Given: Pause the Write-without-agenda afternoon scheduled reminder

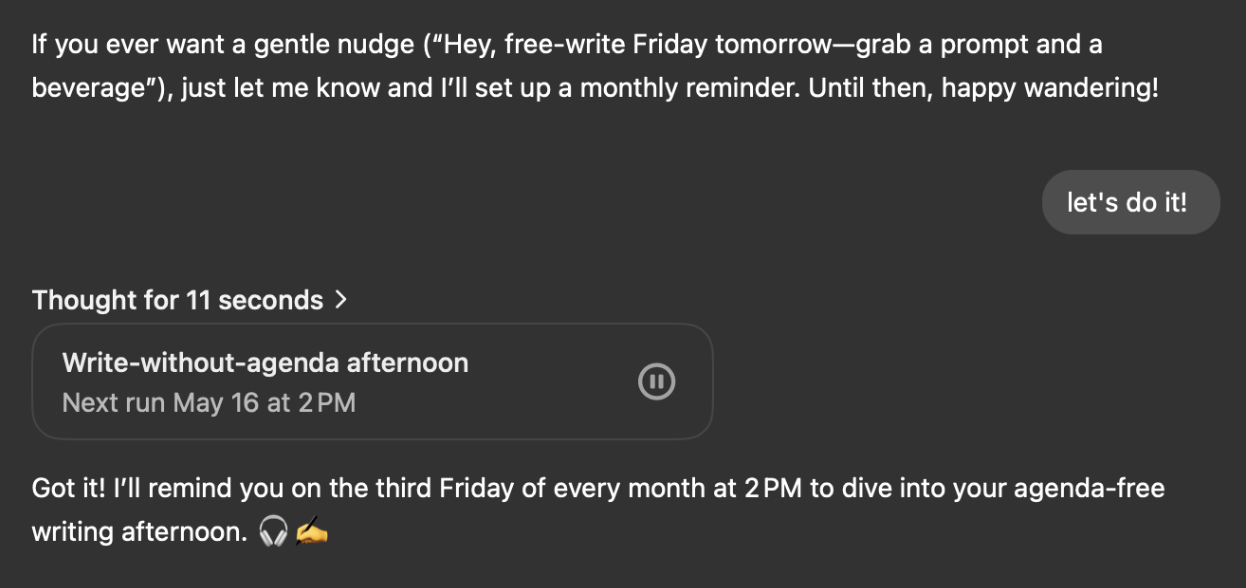Looking at the screenshot, I should [656, 381].
